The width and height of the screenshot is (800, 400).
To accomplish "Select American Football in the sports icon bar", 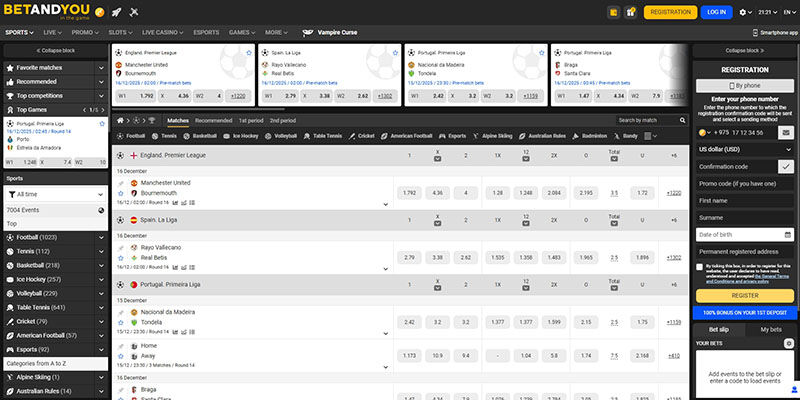I will [x=407, y=136].
